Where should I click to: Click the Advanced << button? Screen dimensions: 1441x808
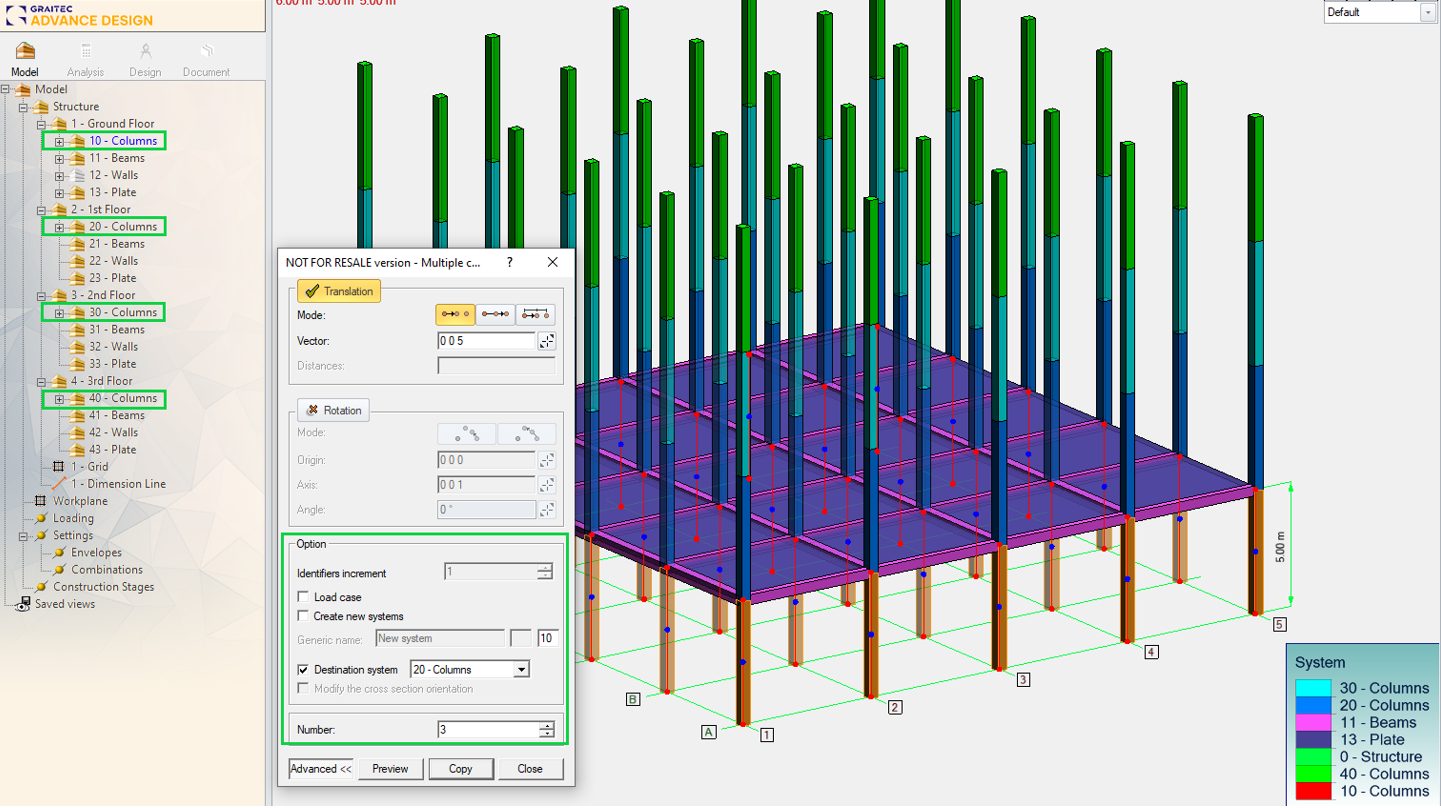(x=320, y=769)
